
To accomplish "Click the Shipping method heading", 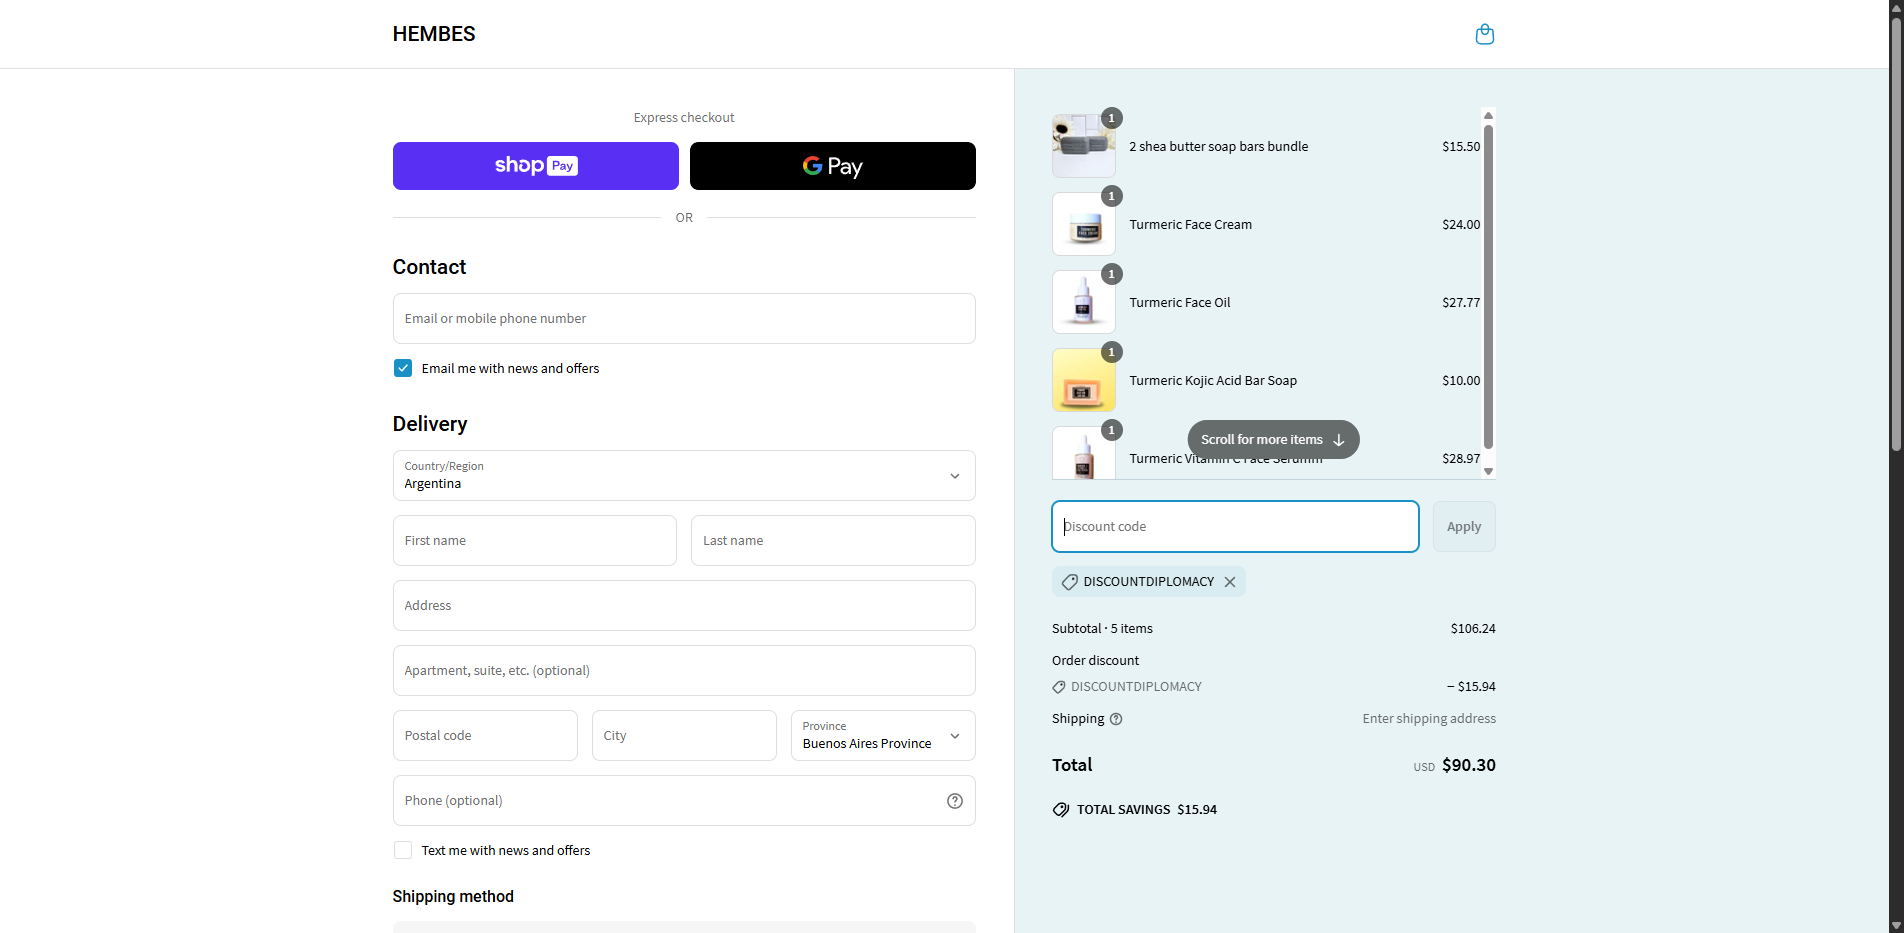I will point(453,896).
